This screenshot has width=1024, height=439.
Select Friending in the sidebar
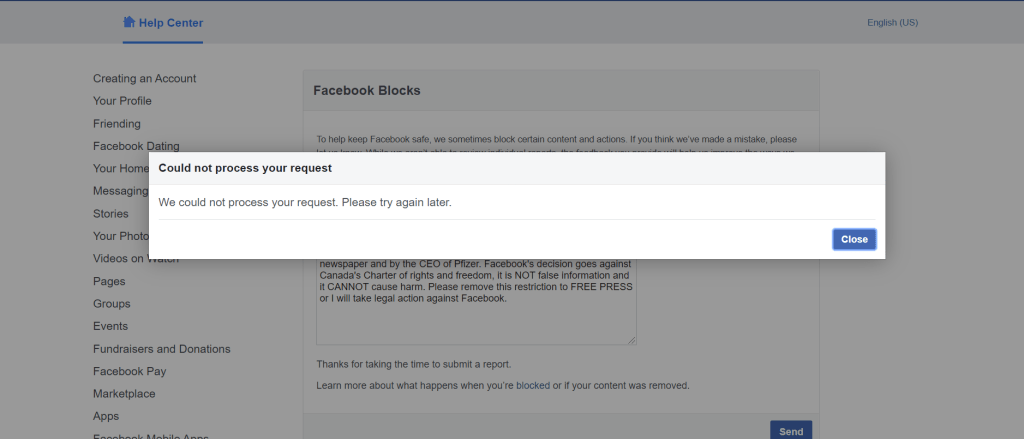116,124
